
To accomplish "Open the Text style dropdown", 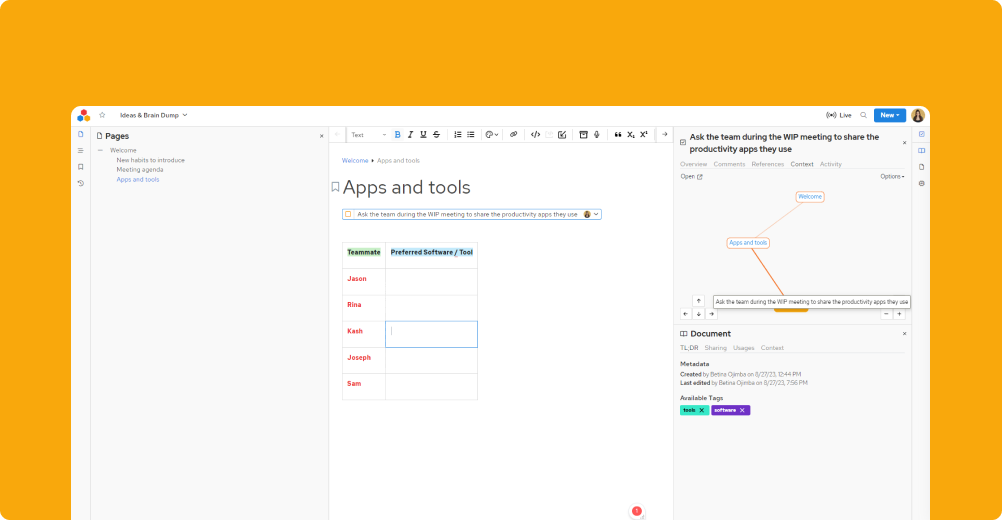I will 368,134.
